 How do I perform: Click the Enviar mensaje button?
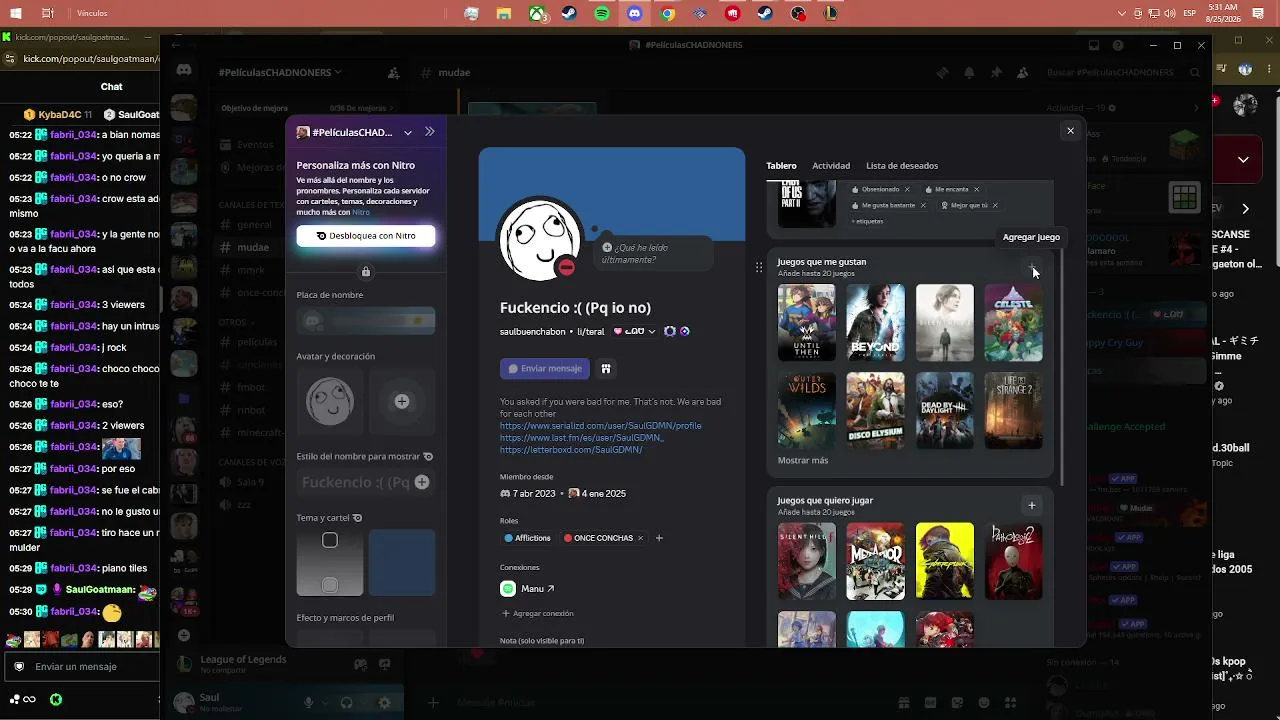(x=545, y=369)
